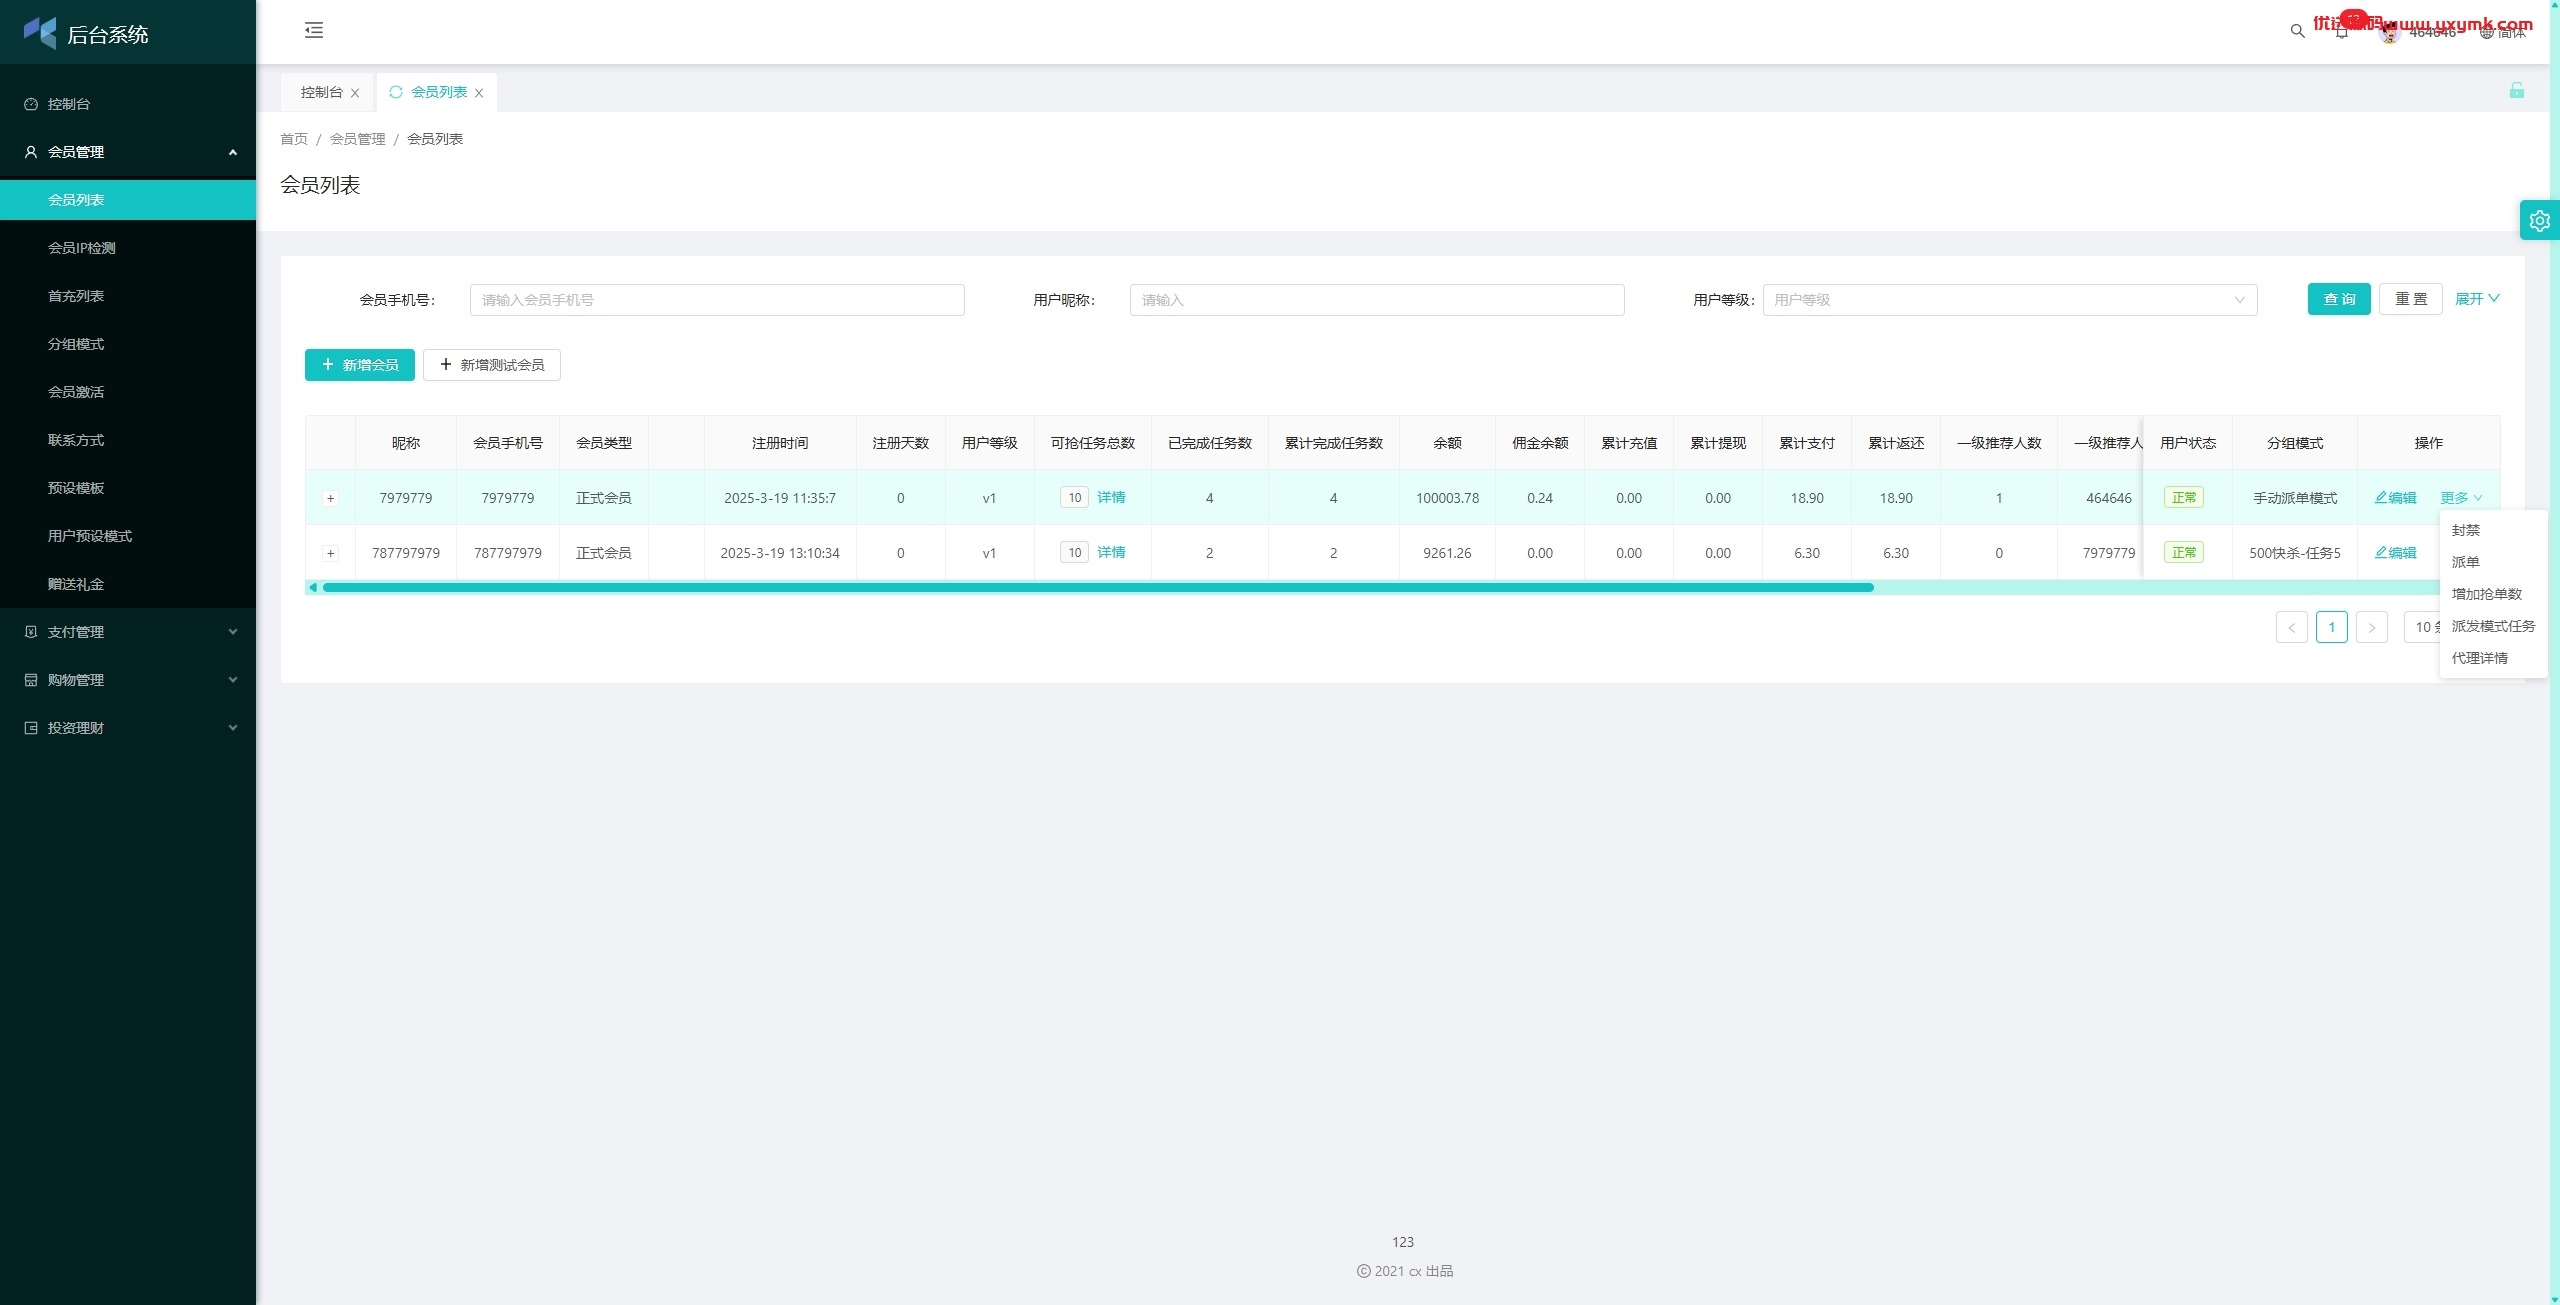The image size is (2560, 1305).
Task: Edit member 7979779 with 编辑
Action: tap(2395, 498)
